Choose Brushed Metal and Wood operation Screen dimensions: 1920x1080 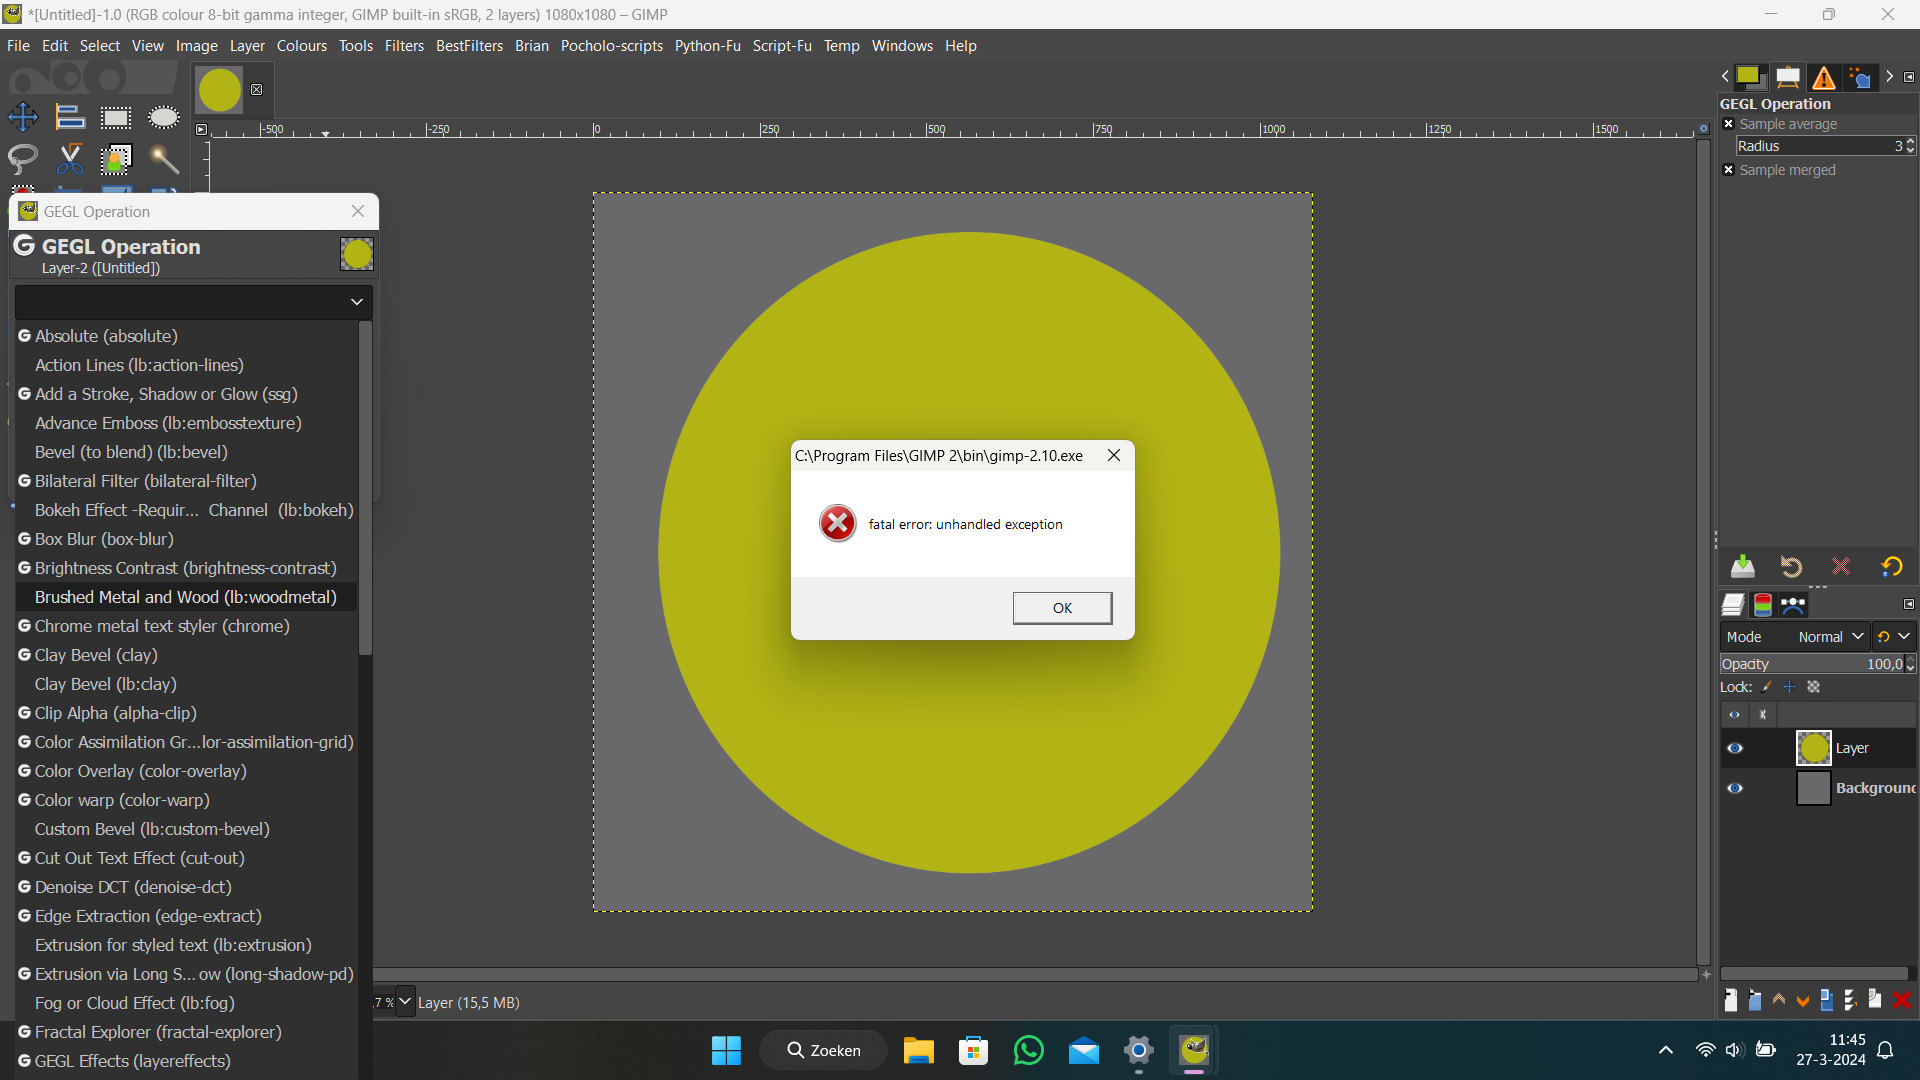point(186,597)
